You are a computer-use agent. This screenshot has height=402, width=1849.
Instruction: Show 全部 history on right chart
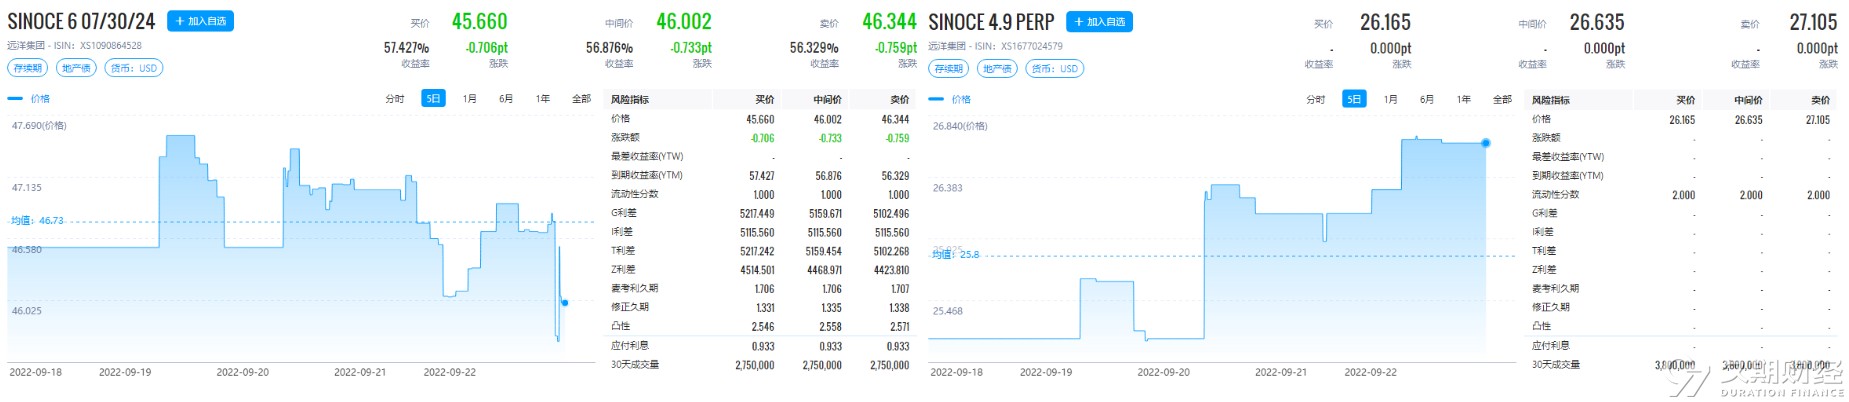click(1502, 99)
